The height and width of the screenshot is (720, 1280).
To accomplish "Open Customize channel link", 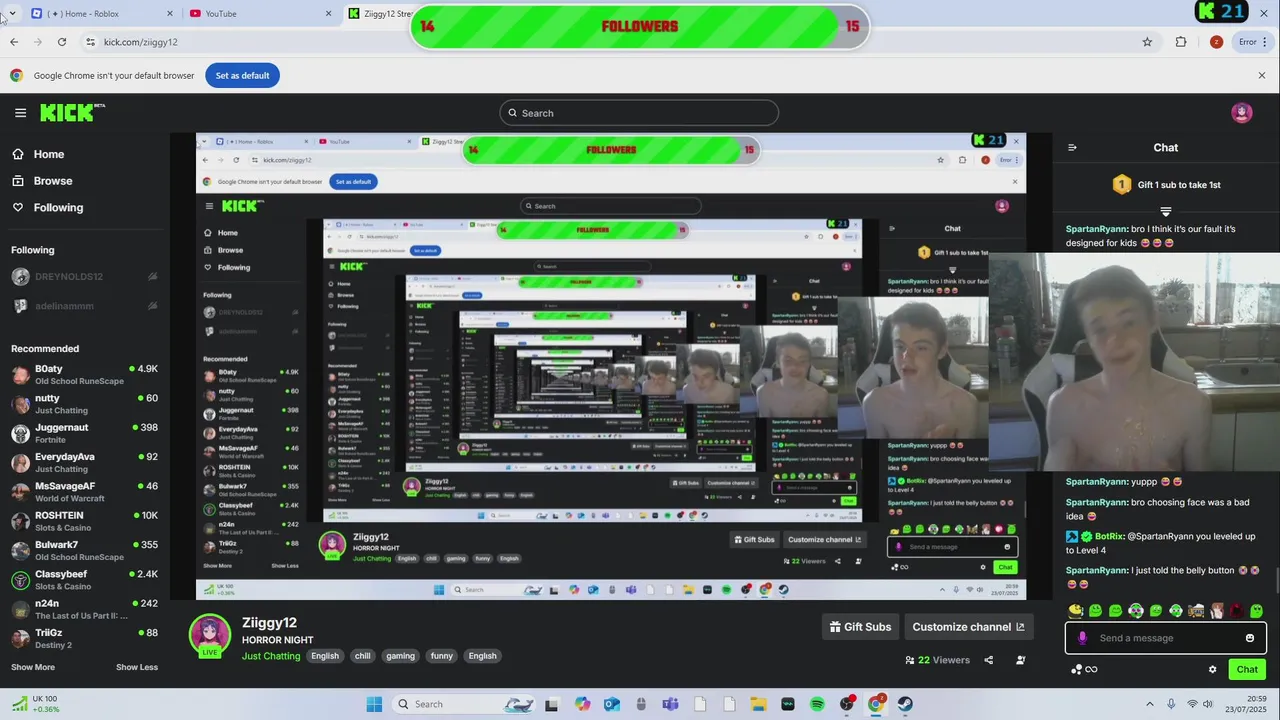I will point(968,627).
